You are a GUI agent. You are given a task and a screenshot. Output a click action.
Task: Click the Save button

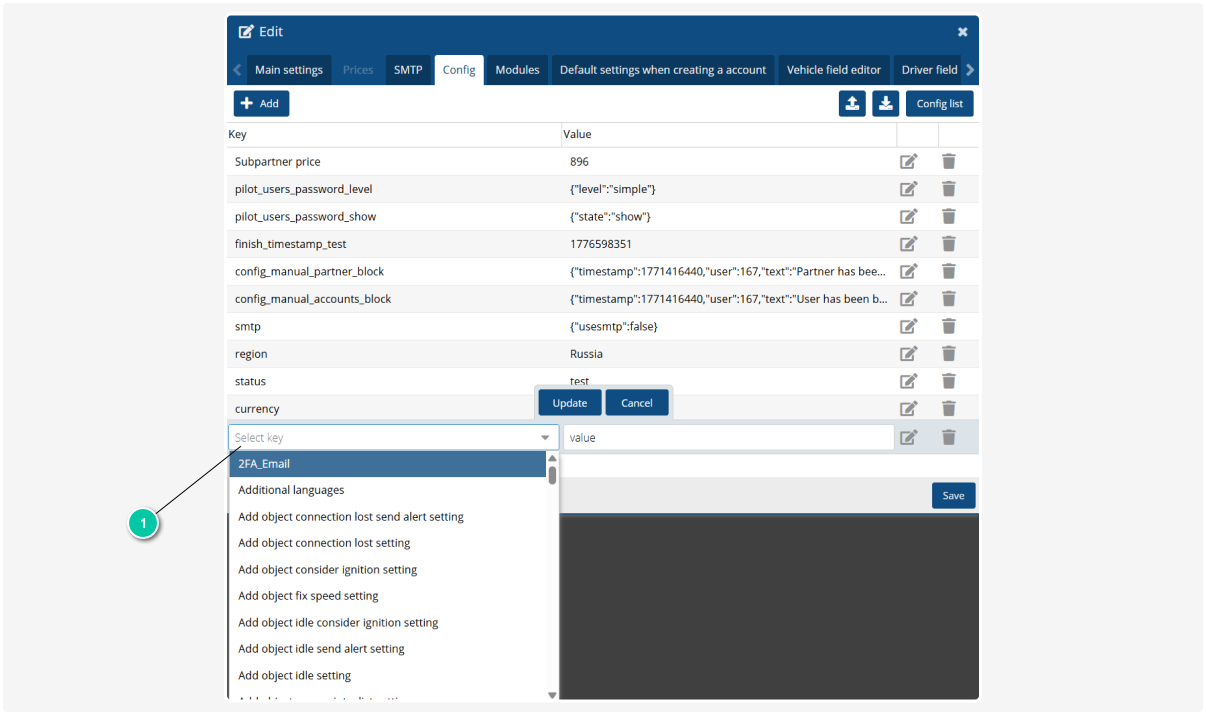point(953,495)
